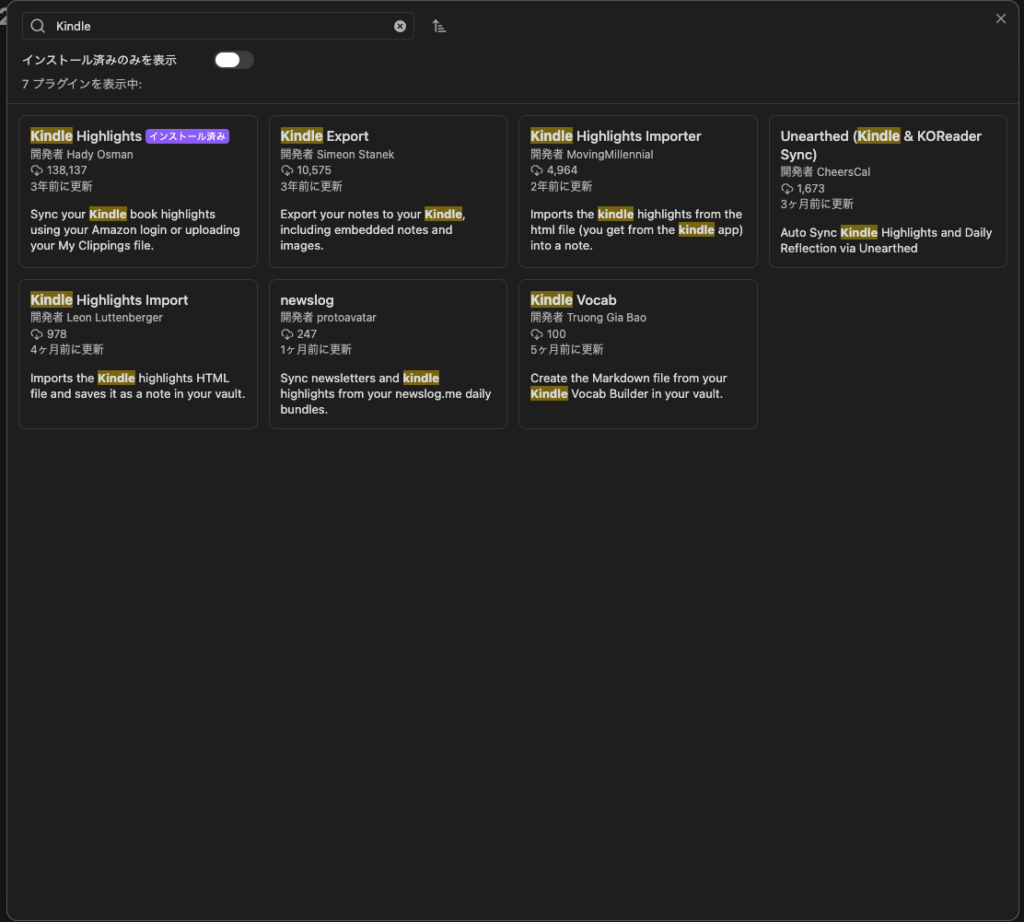Open the newslog plugin description
This screenshot has height=922, width=1024.
386,393
